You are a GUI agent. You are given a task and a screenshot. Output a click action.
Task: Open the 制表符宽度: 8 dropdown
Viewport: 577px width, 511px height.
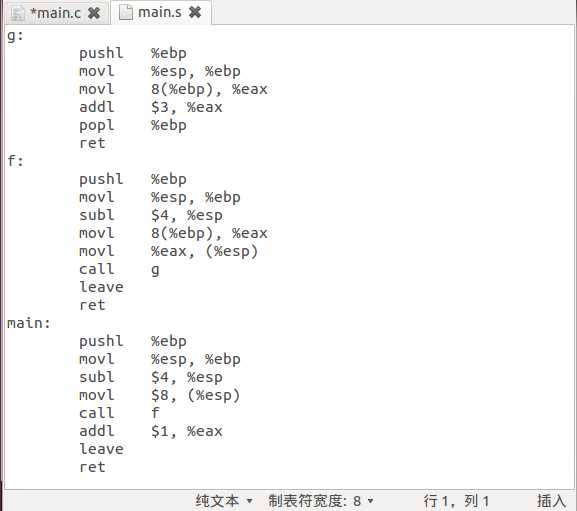321,501
